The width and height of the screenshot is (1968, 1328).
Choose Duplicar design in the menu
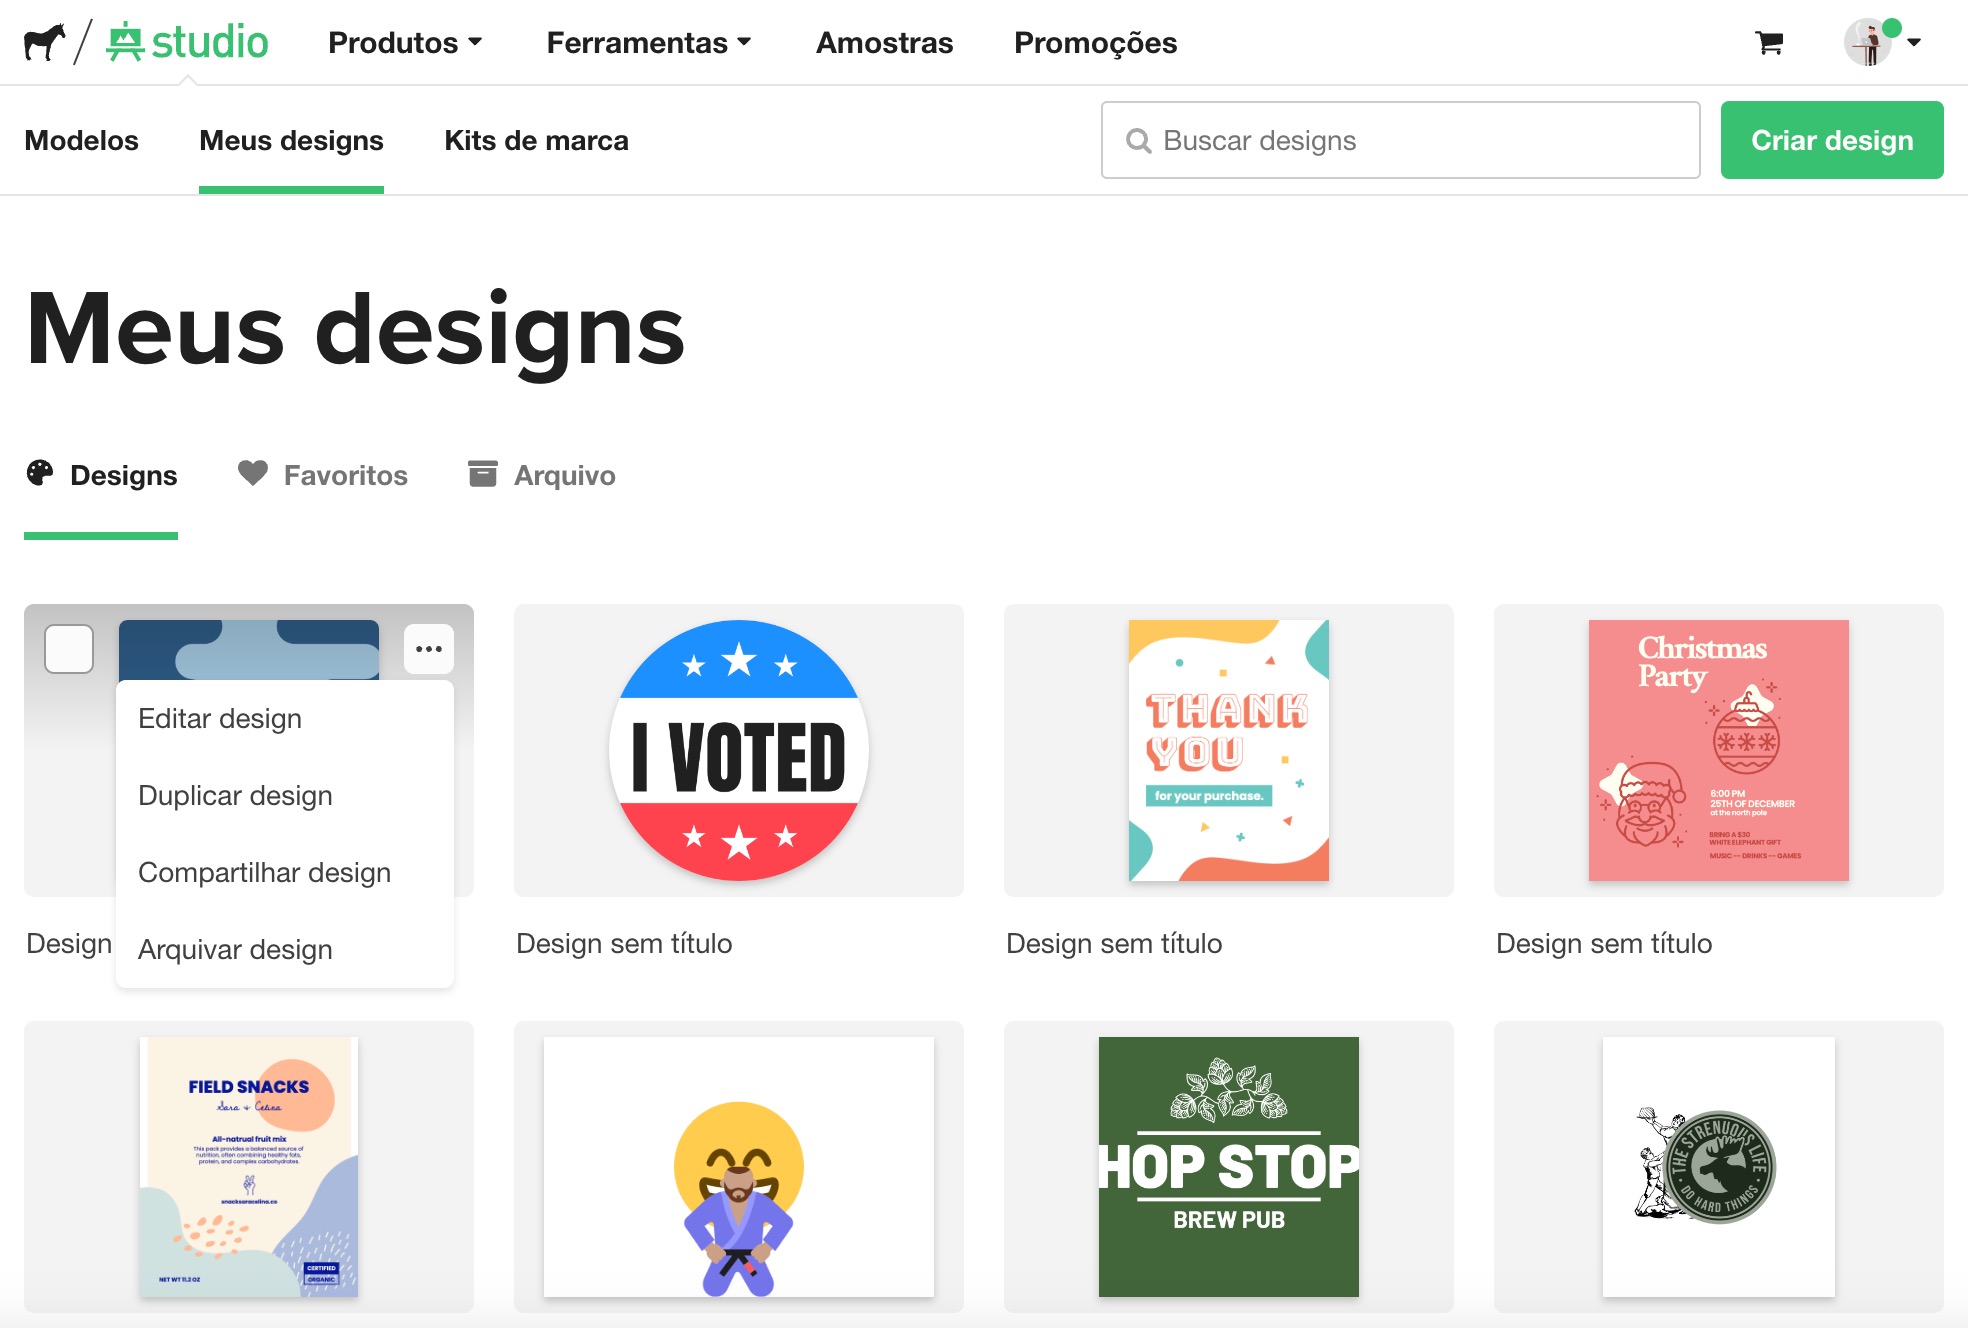236,795
